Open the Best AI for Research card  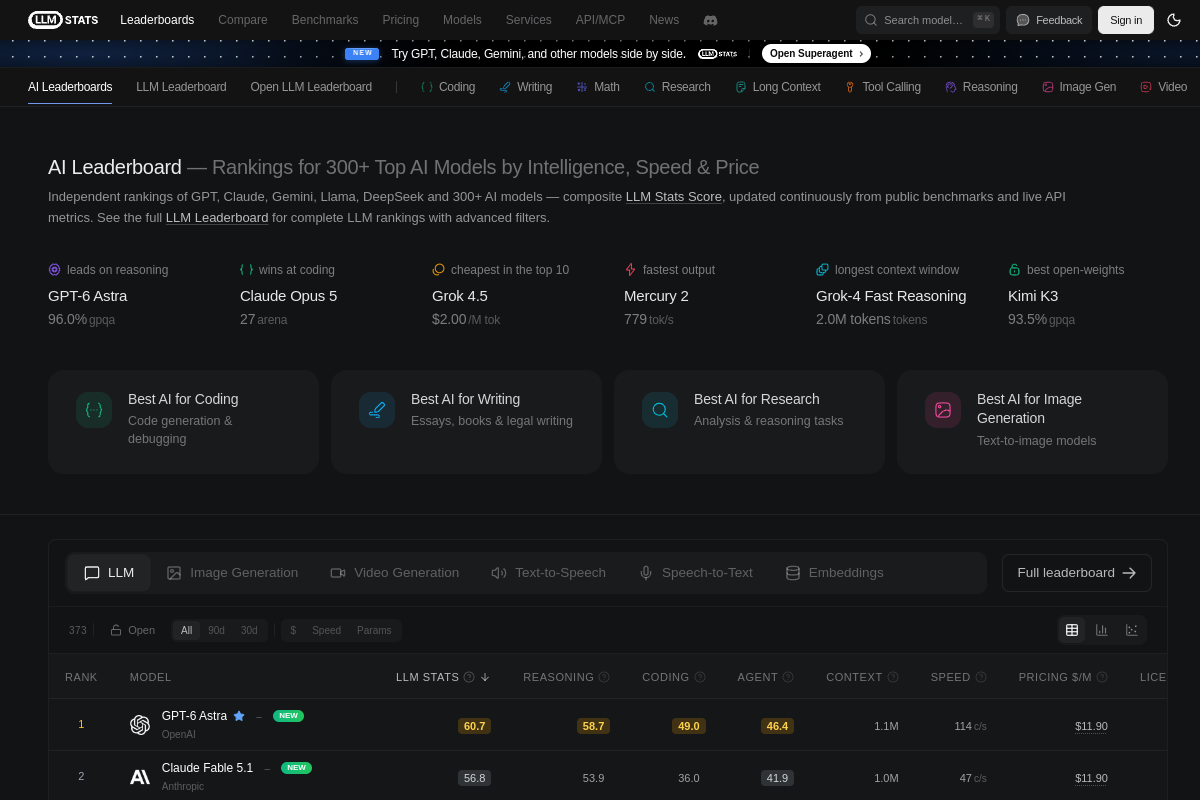(x=749, y=422)
